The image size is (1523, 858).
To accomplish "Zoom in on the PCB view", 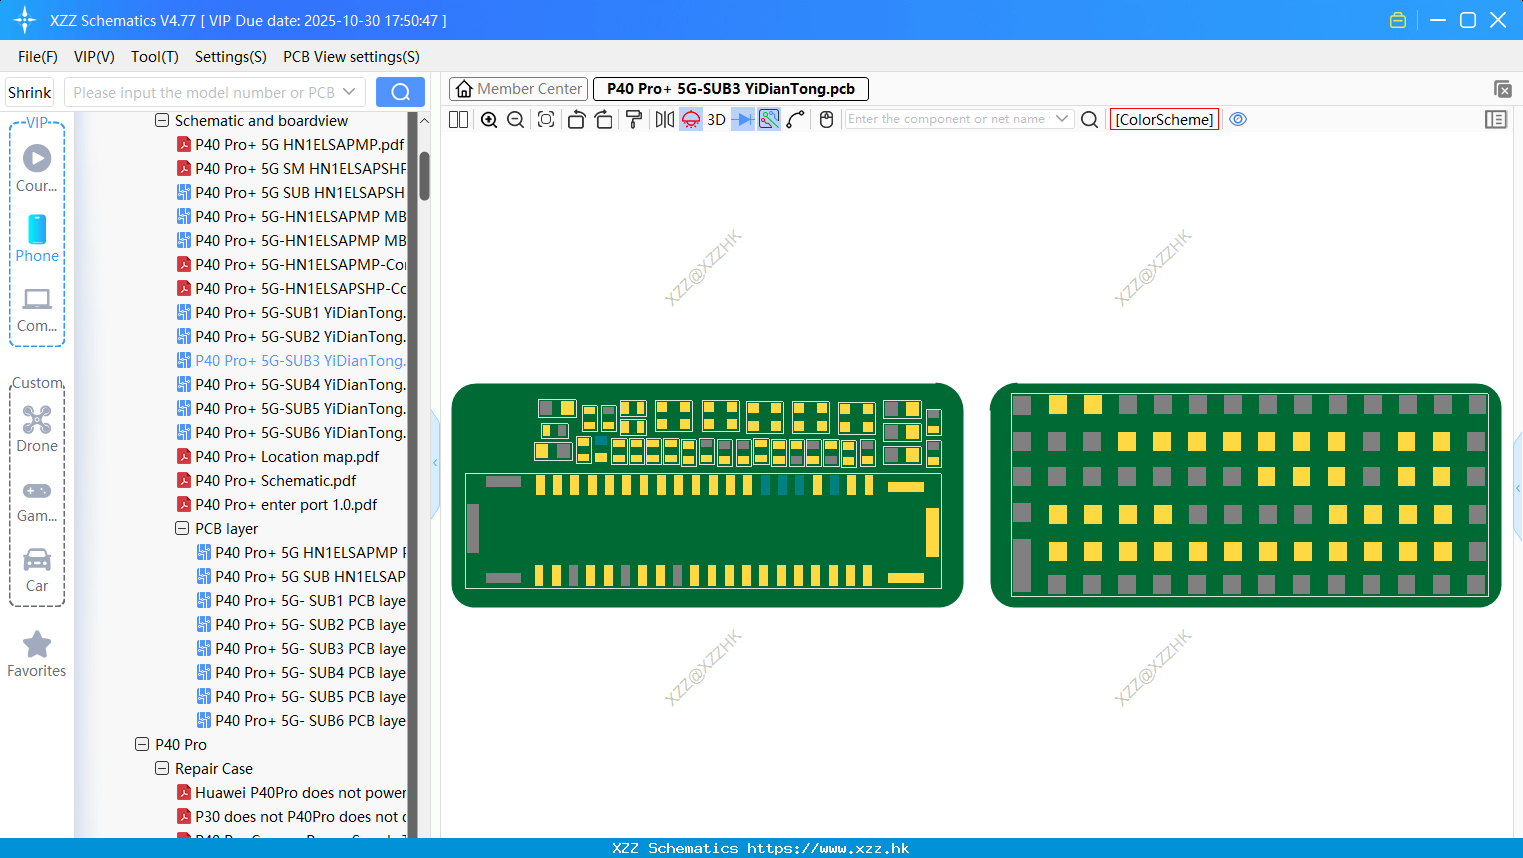I will click(489, 119).
